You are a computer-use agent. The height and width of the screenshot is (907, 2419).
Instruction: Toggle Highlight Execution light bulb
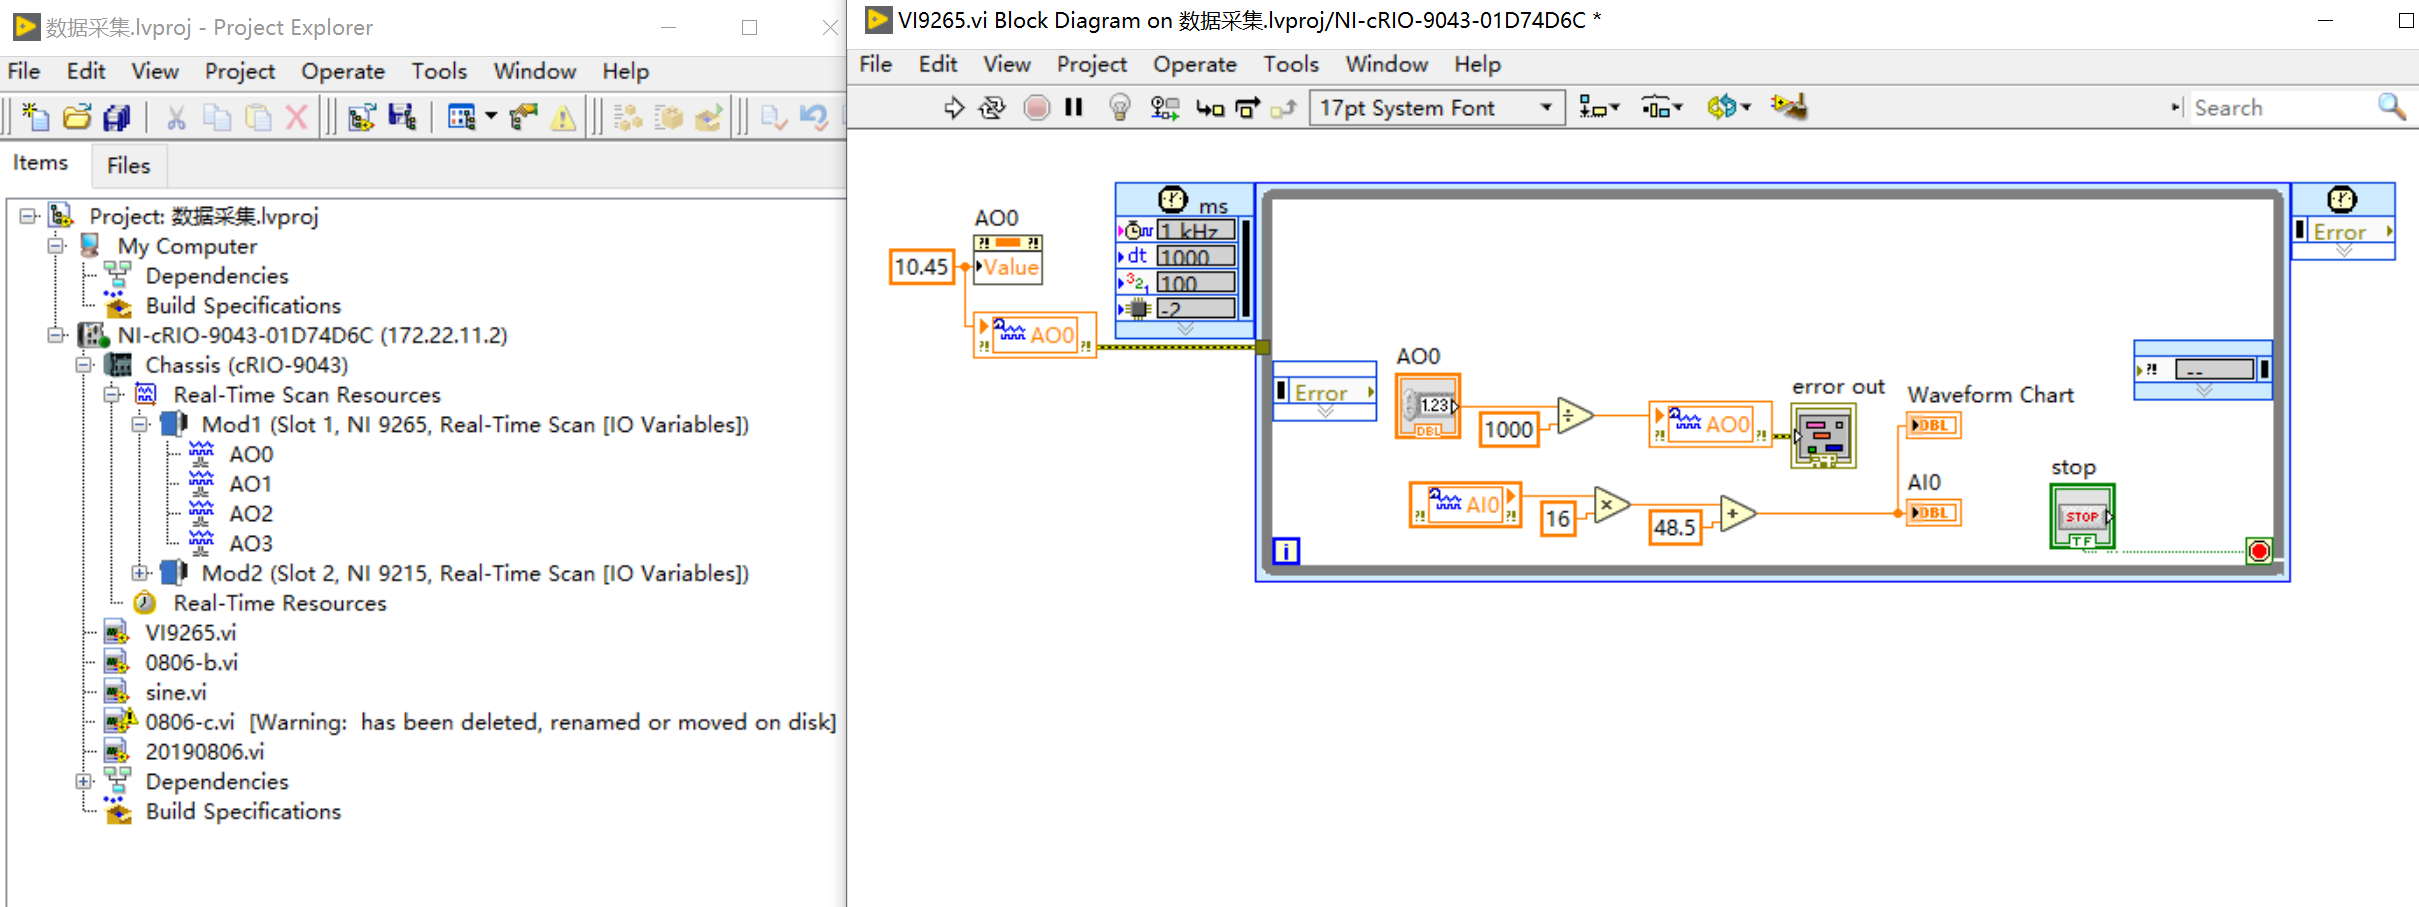pos(1119,107)
